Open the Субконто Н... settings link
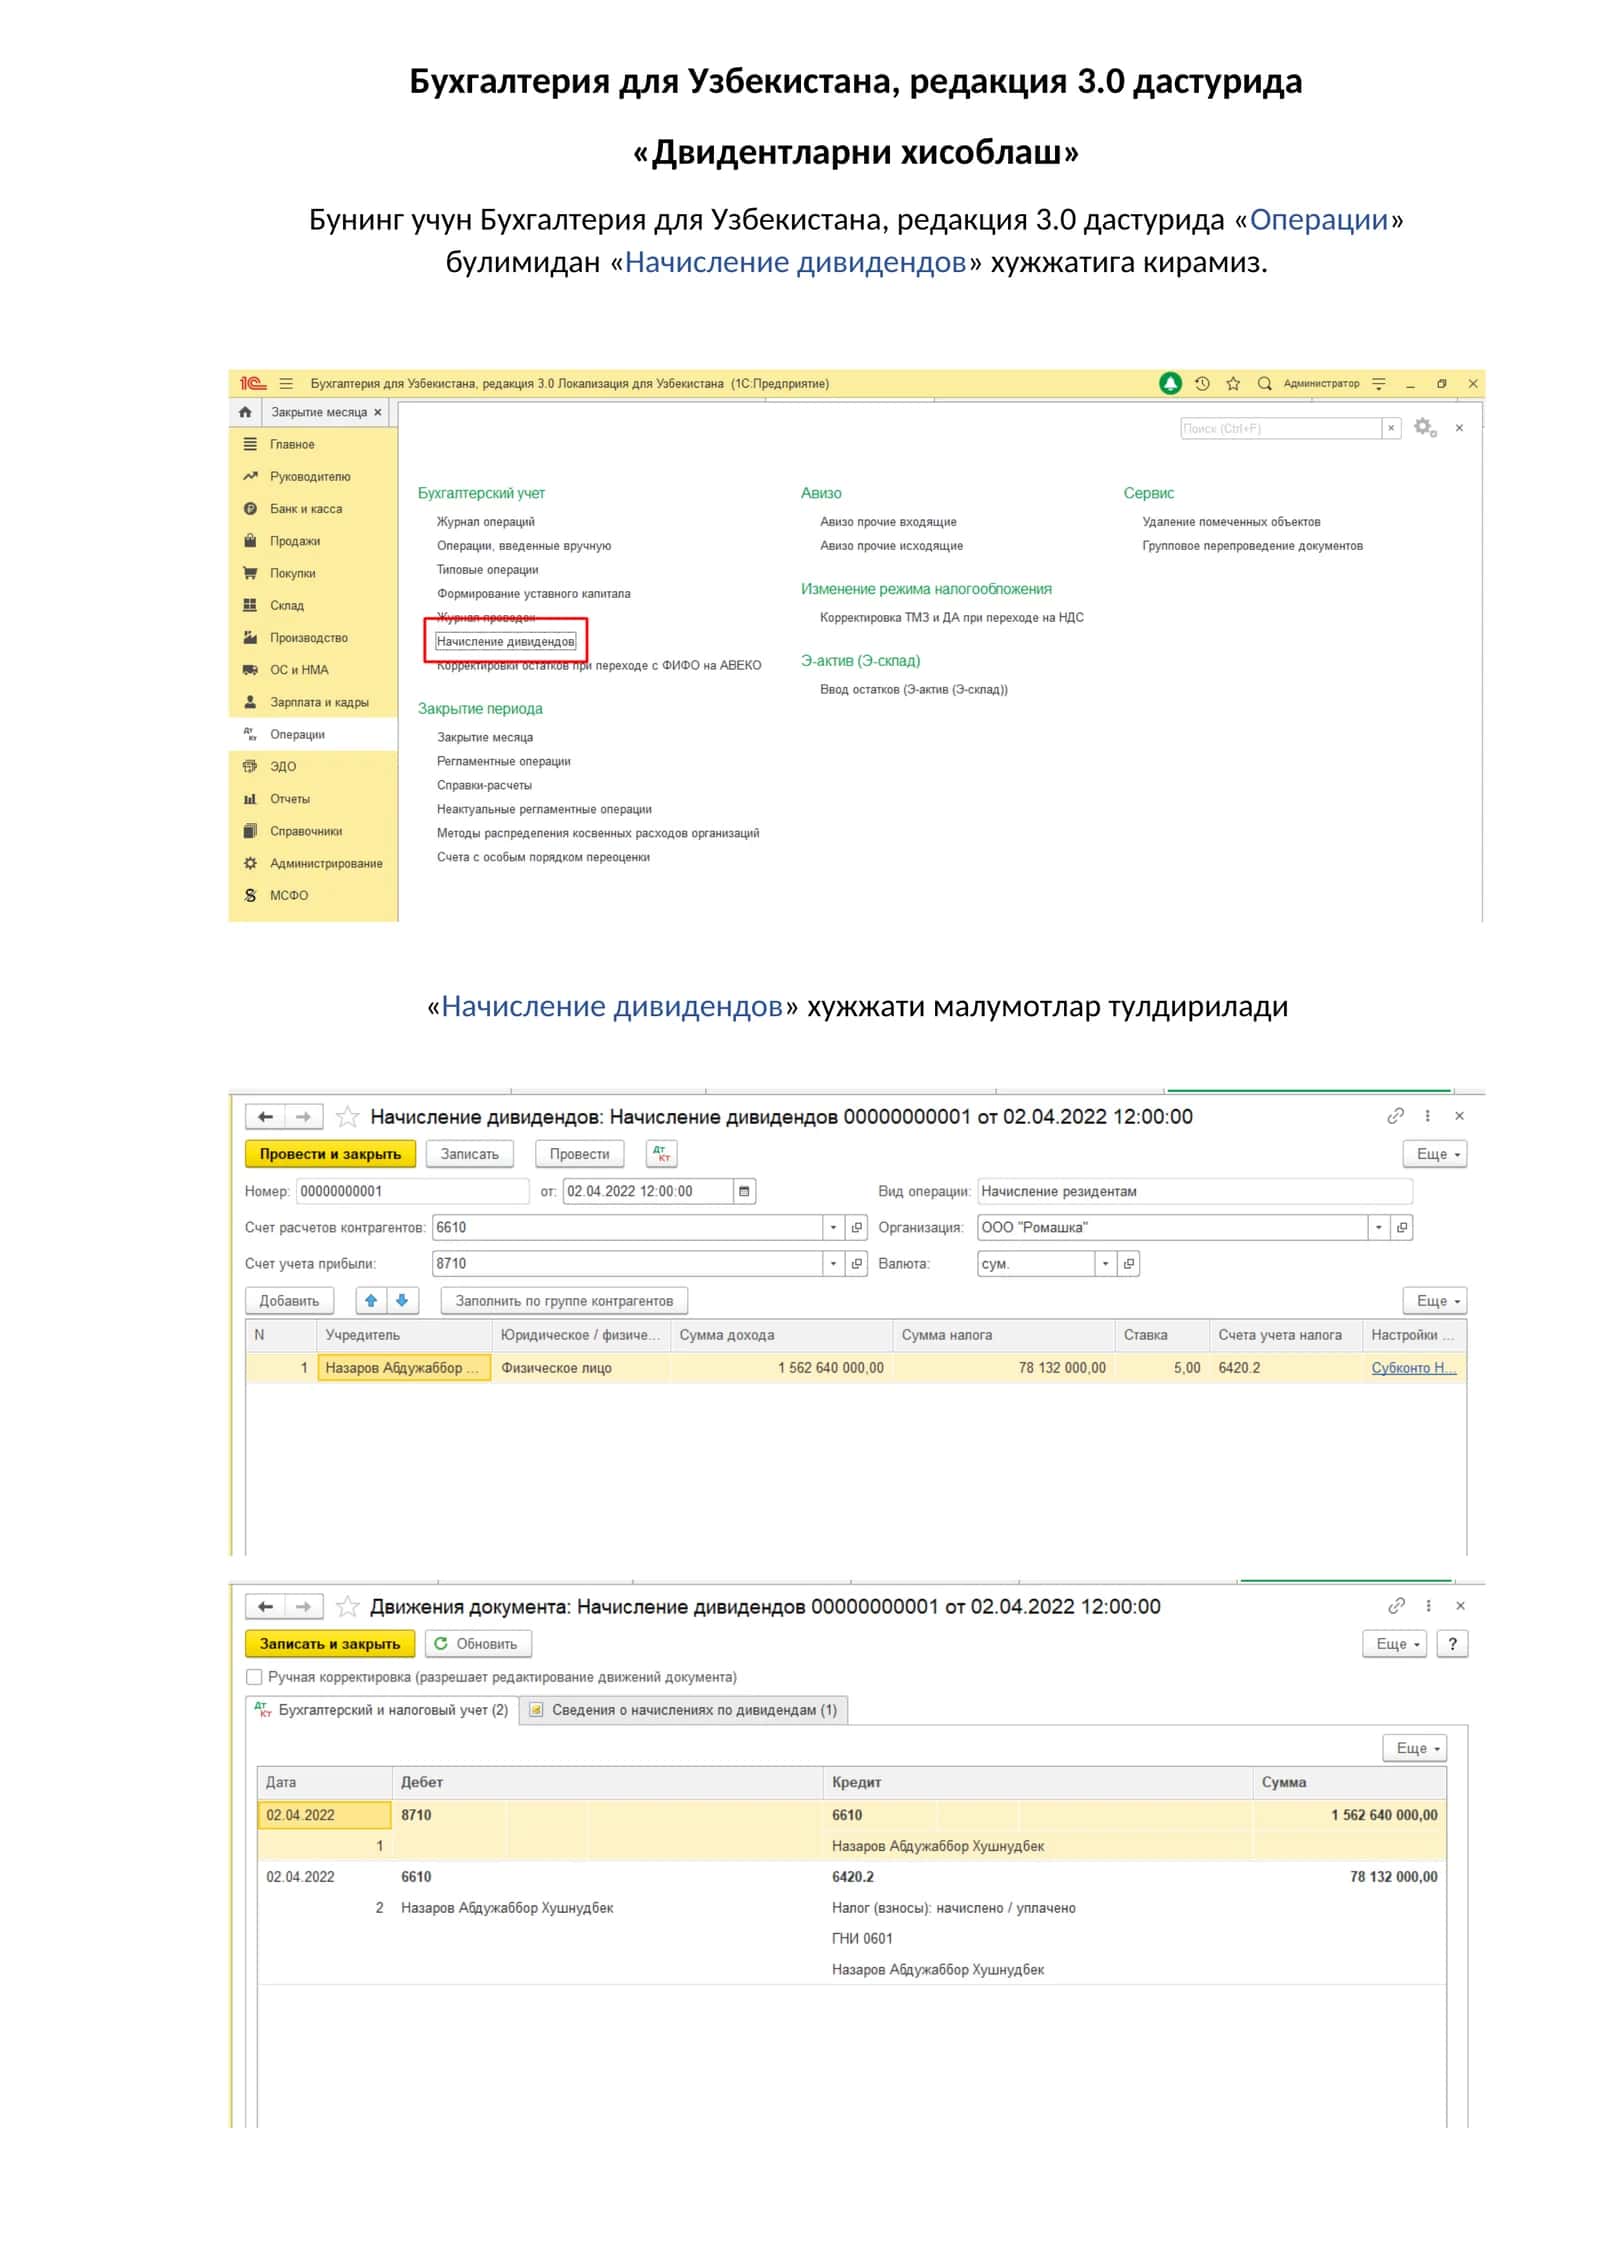This screenshot has width=1600, height=2262. [1413, 1367]
